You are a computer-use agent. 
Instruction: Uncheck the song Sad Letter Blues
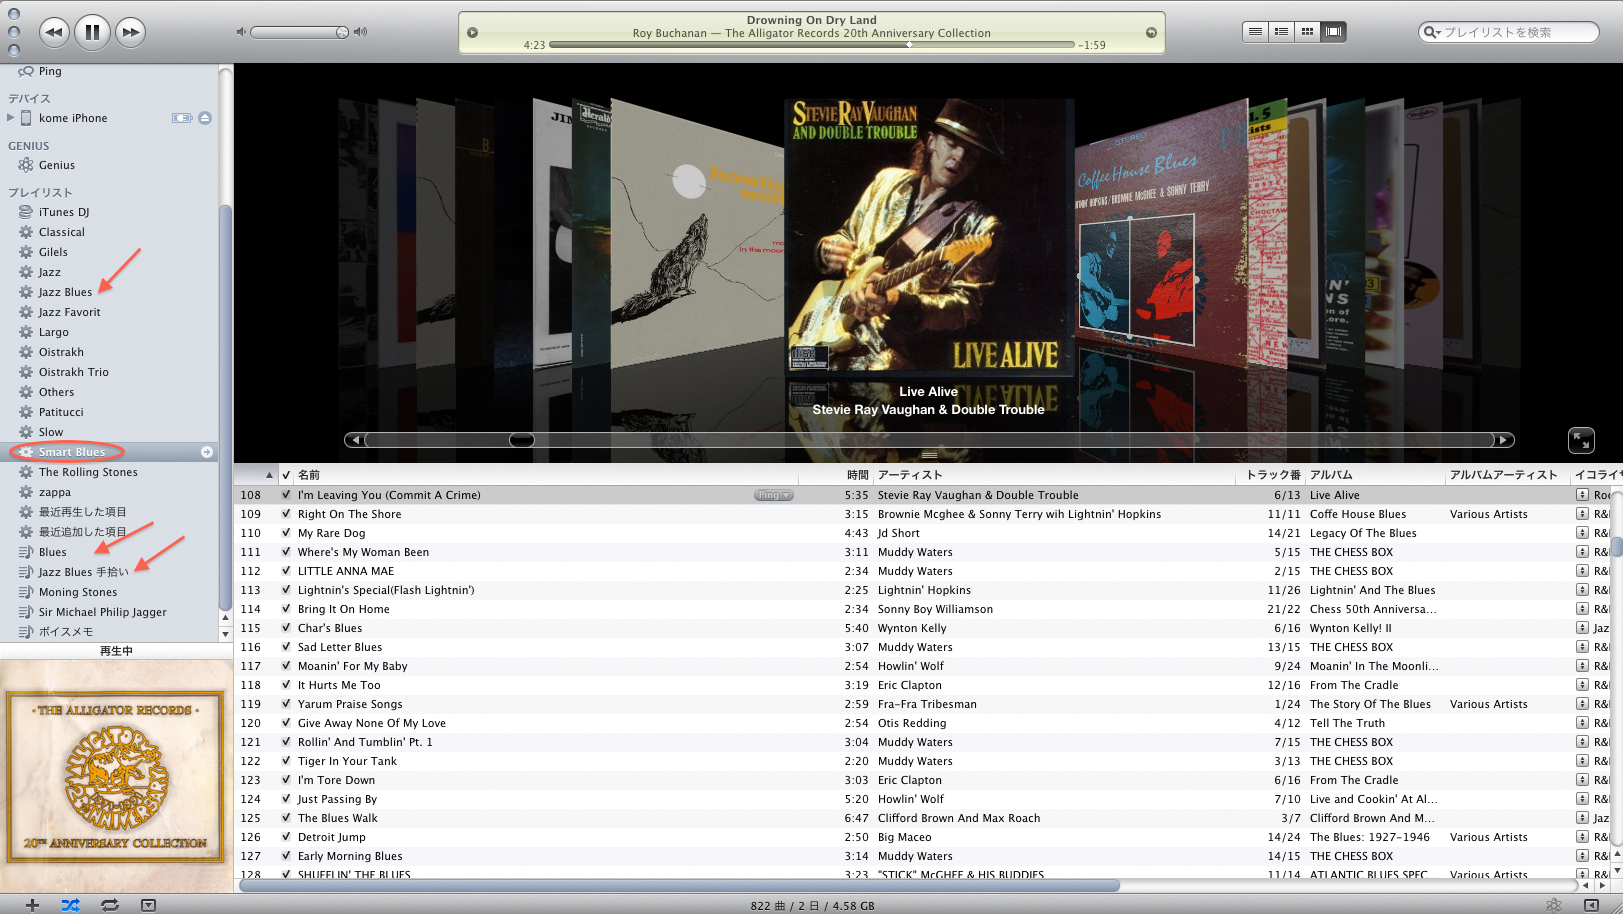[286, 647]
